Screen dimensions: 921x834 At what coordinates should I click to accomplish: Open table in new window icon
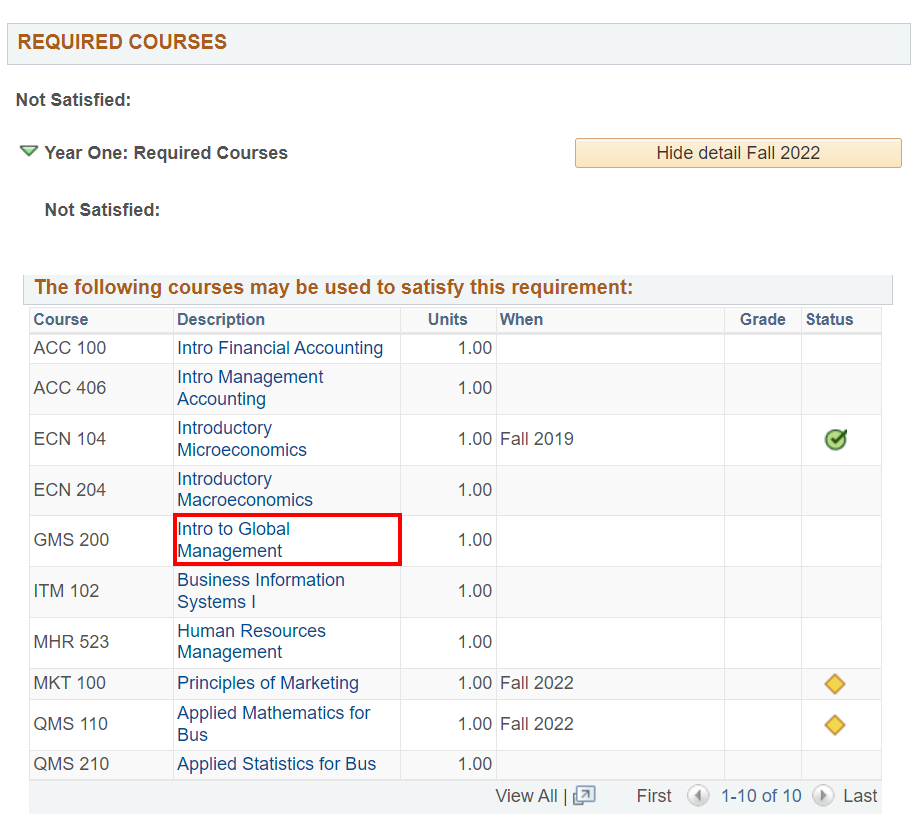pyautogui.click(x=584, y=796)
